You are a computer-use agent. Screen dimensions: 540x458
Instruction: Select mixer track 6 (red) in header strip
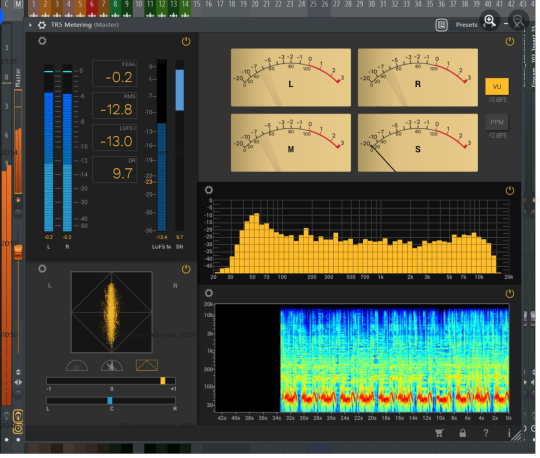pyautogui.click(x=92, y=8)
